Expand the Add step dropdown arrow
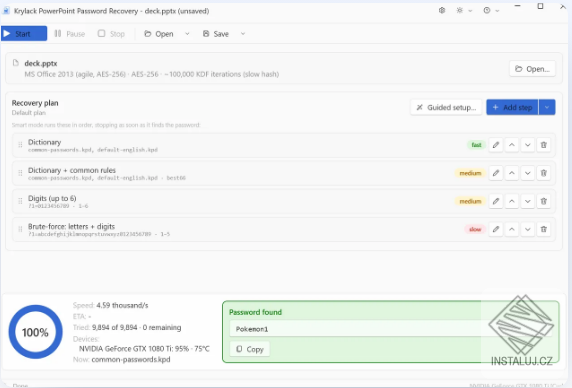Screen dimensions: 572x388 tap(547, 107)
